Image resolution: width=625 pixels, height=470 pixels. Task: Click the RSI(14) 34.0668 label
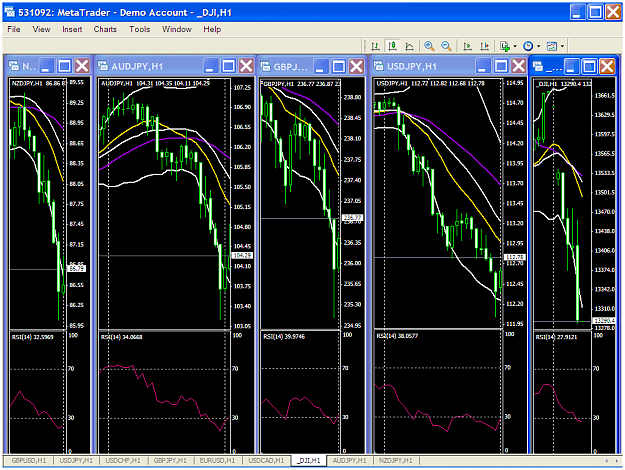coord(122,337)
